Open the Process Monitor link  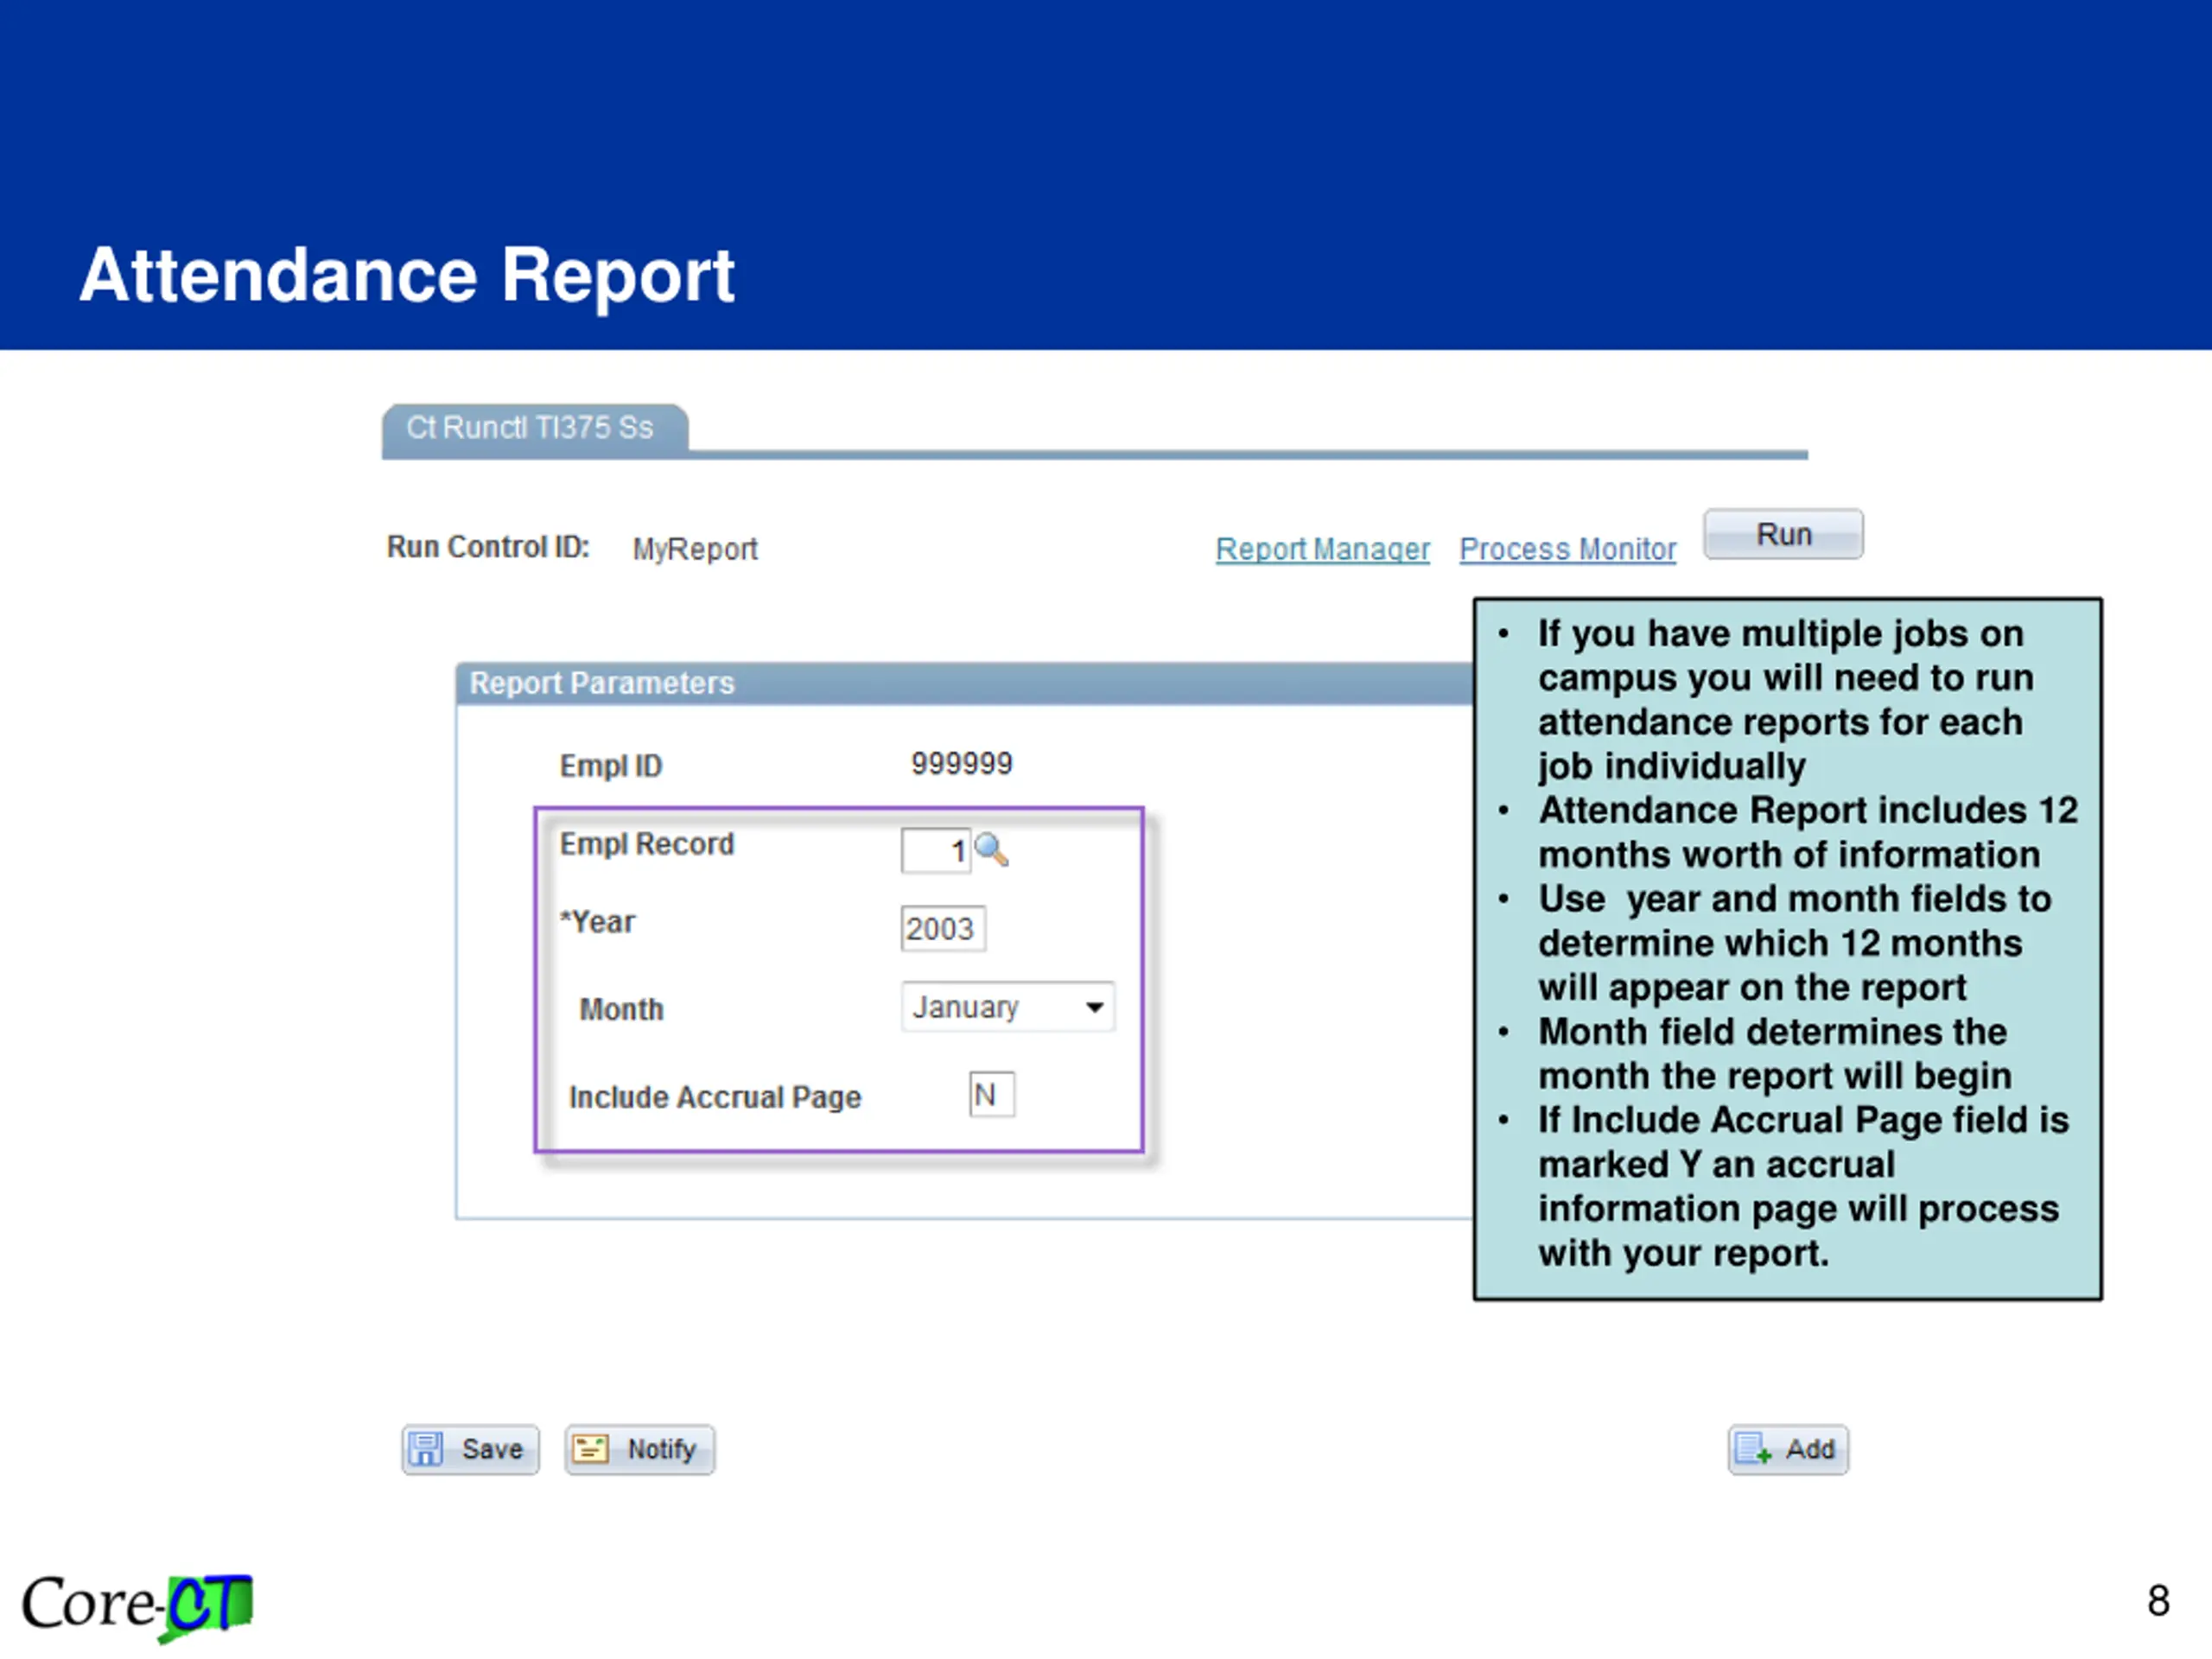point(1567,549)
